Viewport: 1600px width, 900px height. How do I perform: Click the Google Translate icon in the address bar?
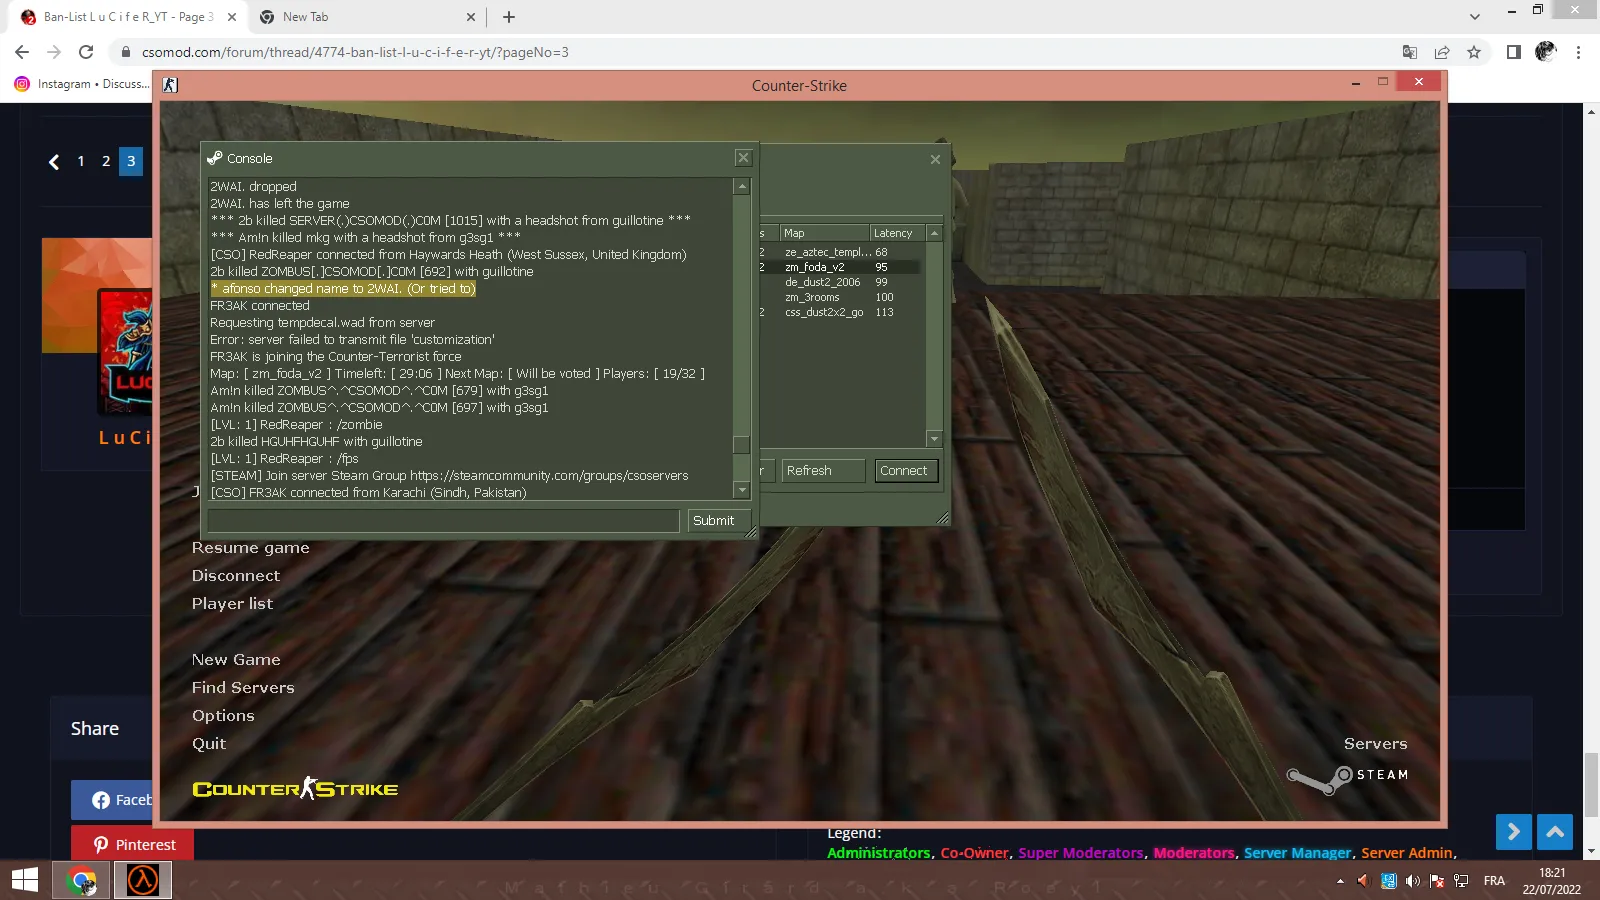coord(1410,52)
